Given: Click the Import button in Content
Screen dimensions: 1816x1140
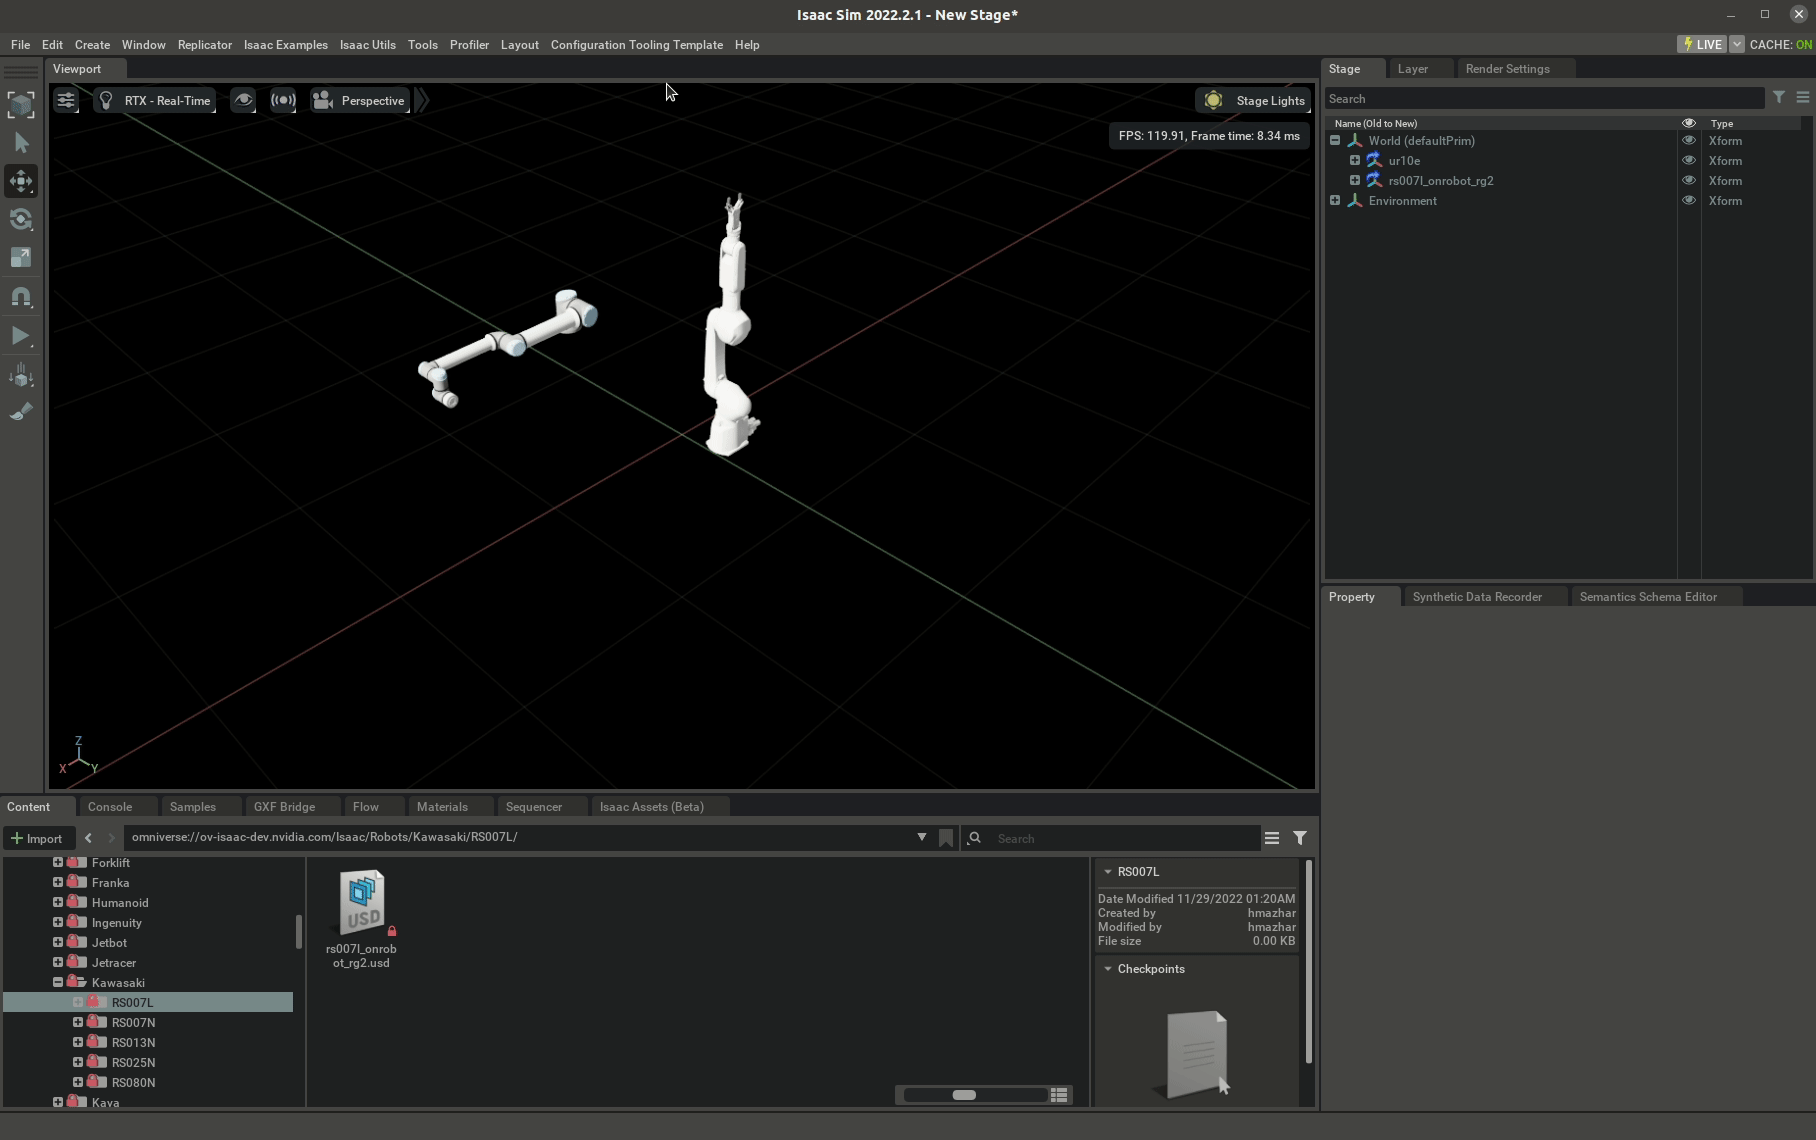Looking at the screenshot, I should pos(36,838).
